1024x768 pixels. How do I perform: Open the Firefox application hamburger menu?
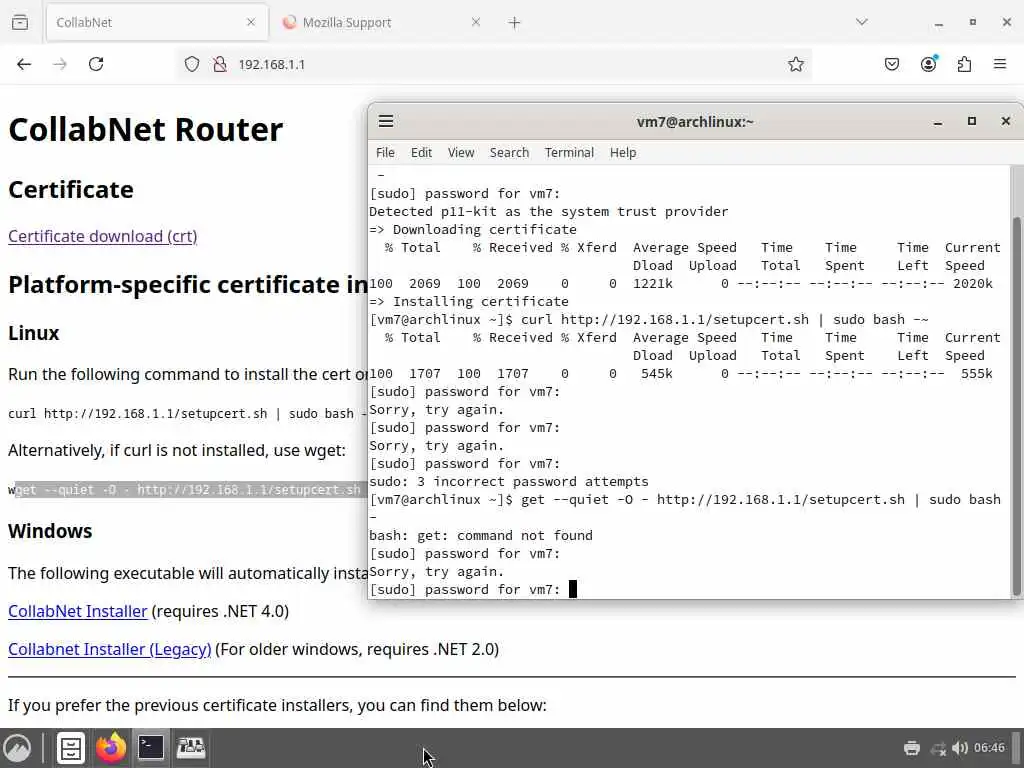coord(1000,64)
